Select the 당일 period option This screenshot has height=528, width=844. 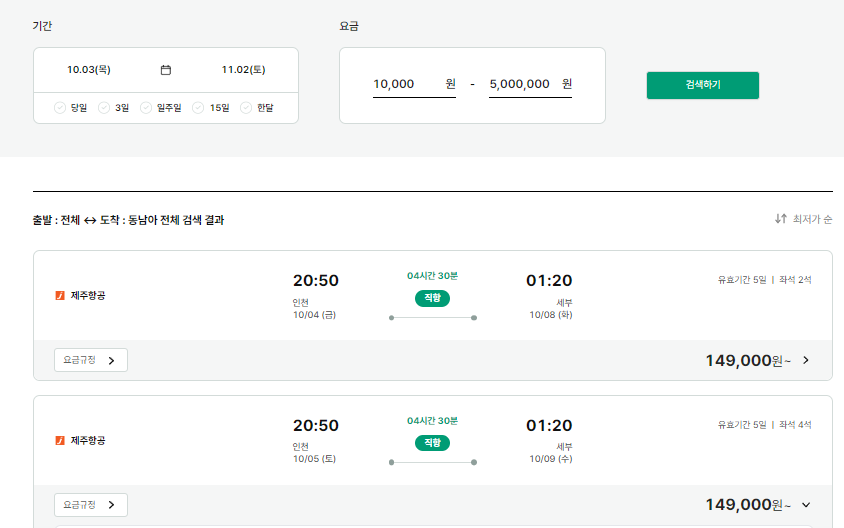point(71,108)
